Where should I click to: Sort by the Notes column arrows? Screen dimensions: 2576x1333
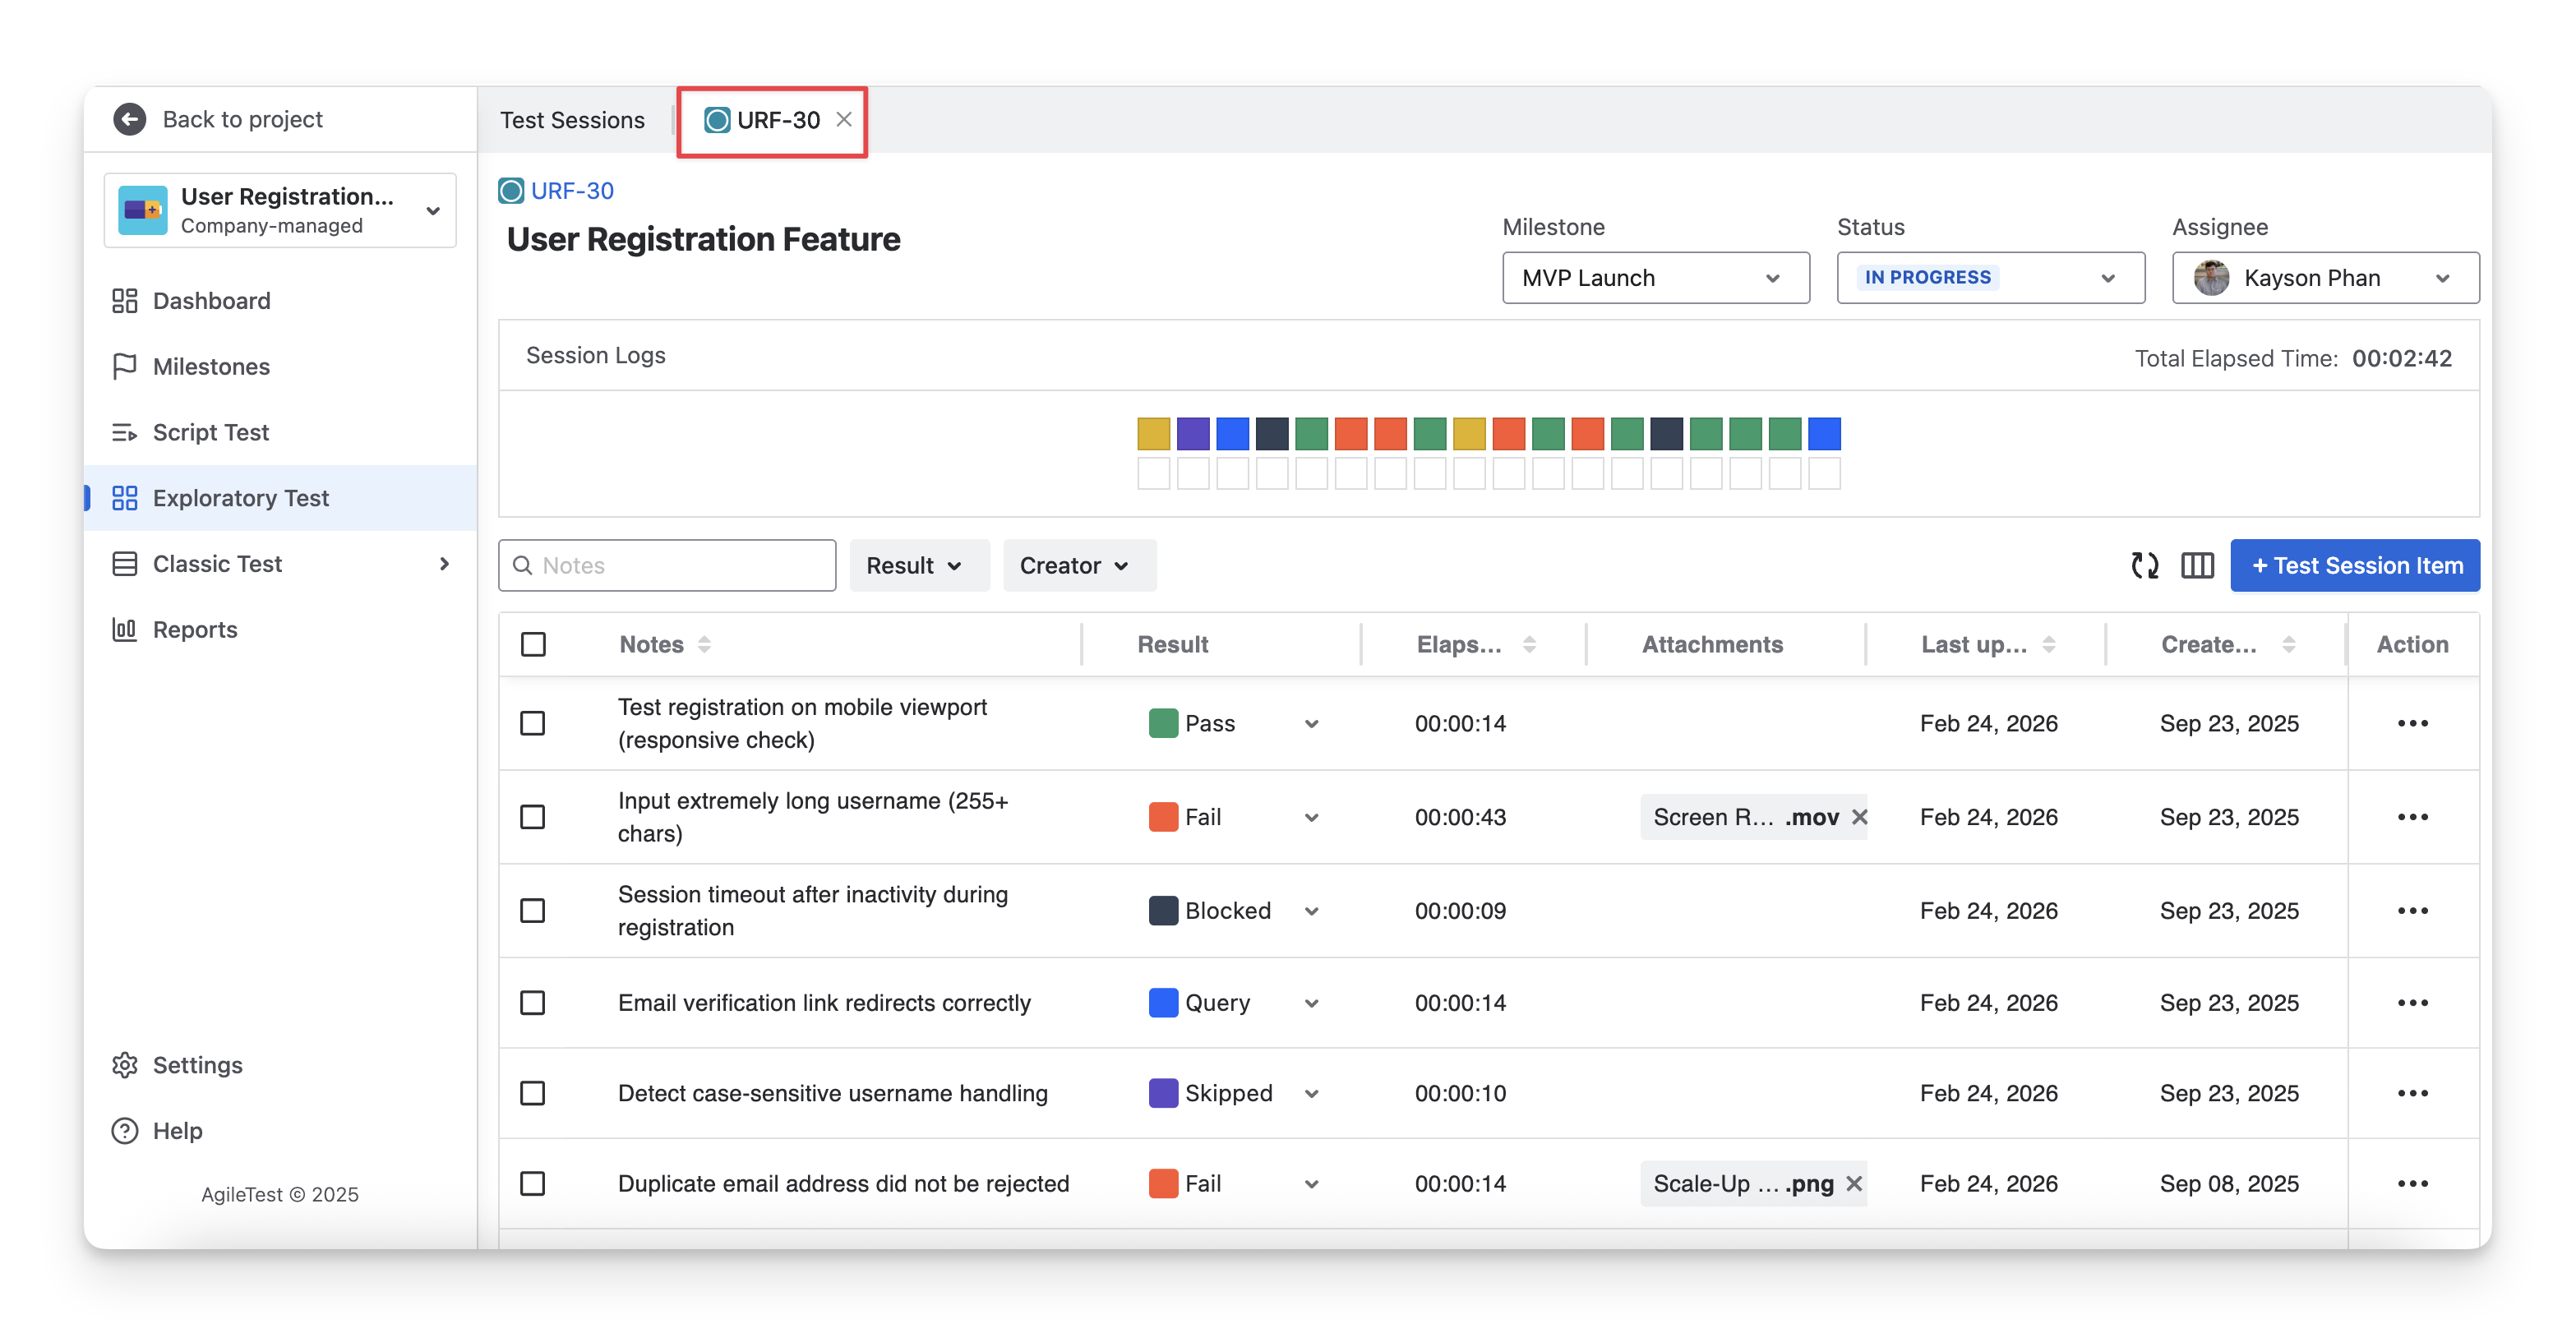click(x=705, y=644)
